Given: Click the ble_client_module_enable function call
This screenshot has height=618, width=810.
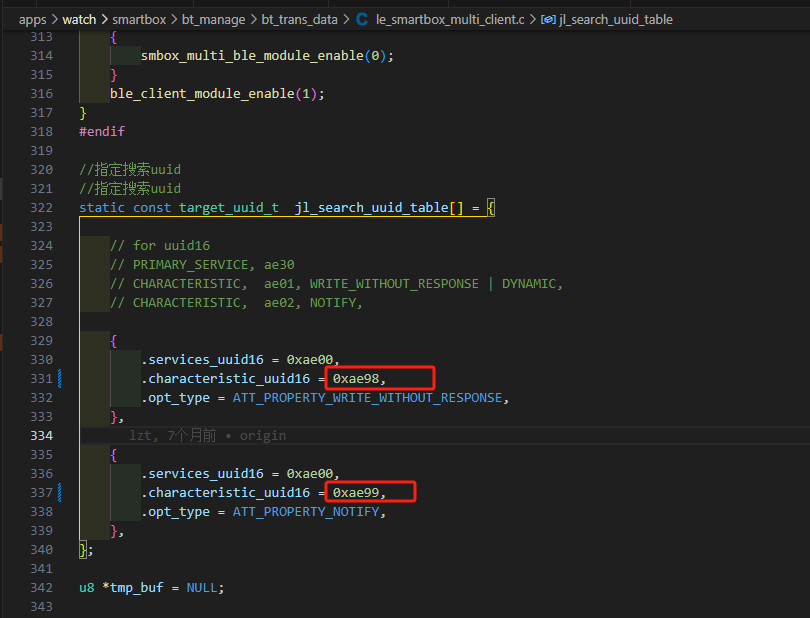Looking at the screenshot, I should [x=202, y=94].
